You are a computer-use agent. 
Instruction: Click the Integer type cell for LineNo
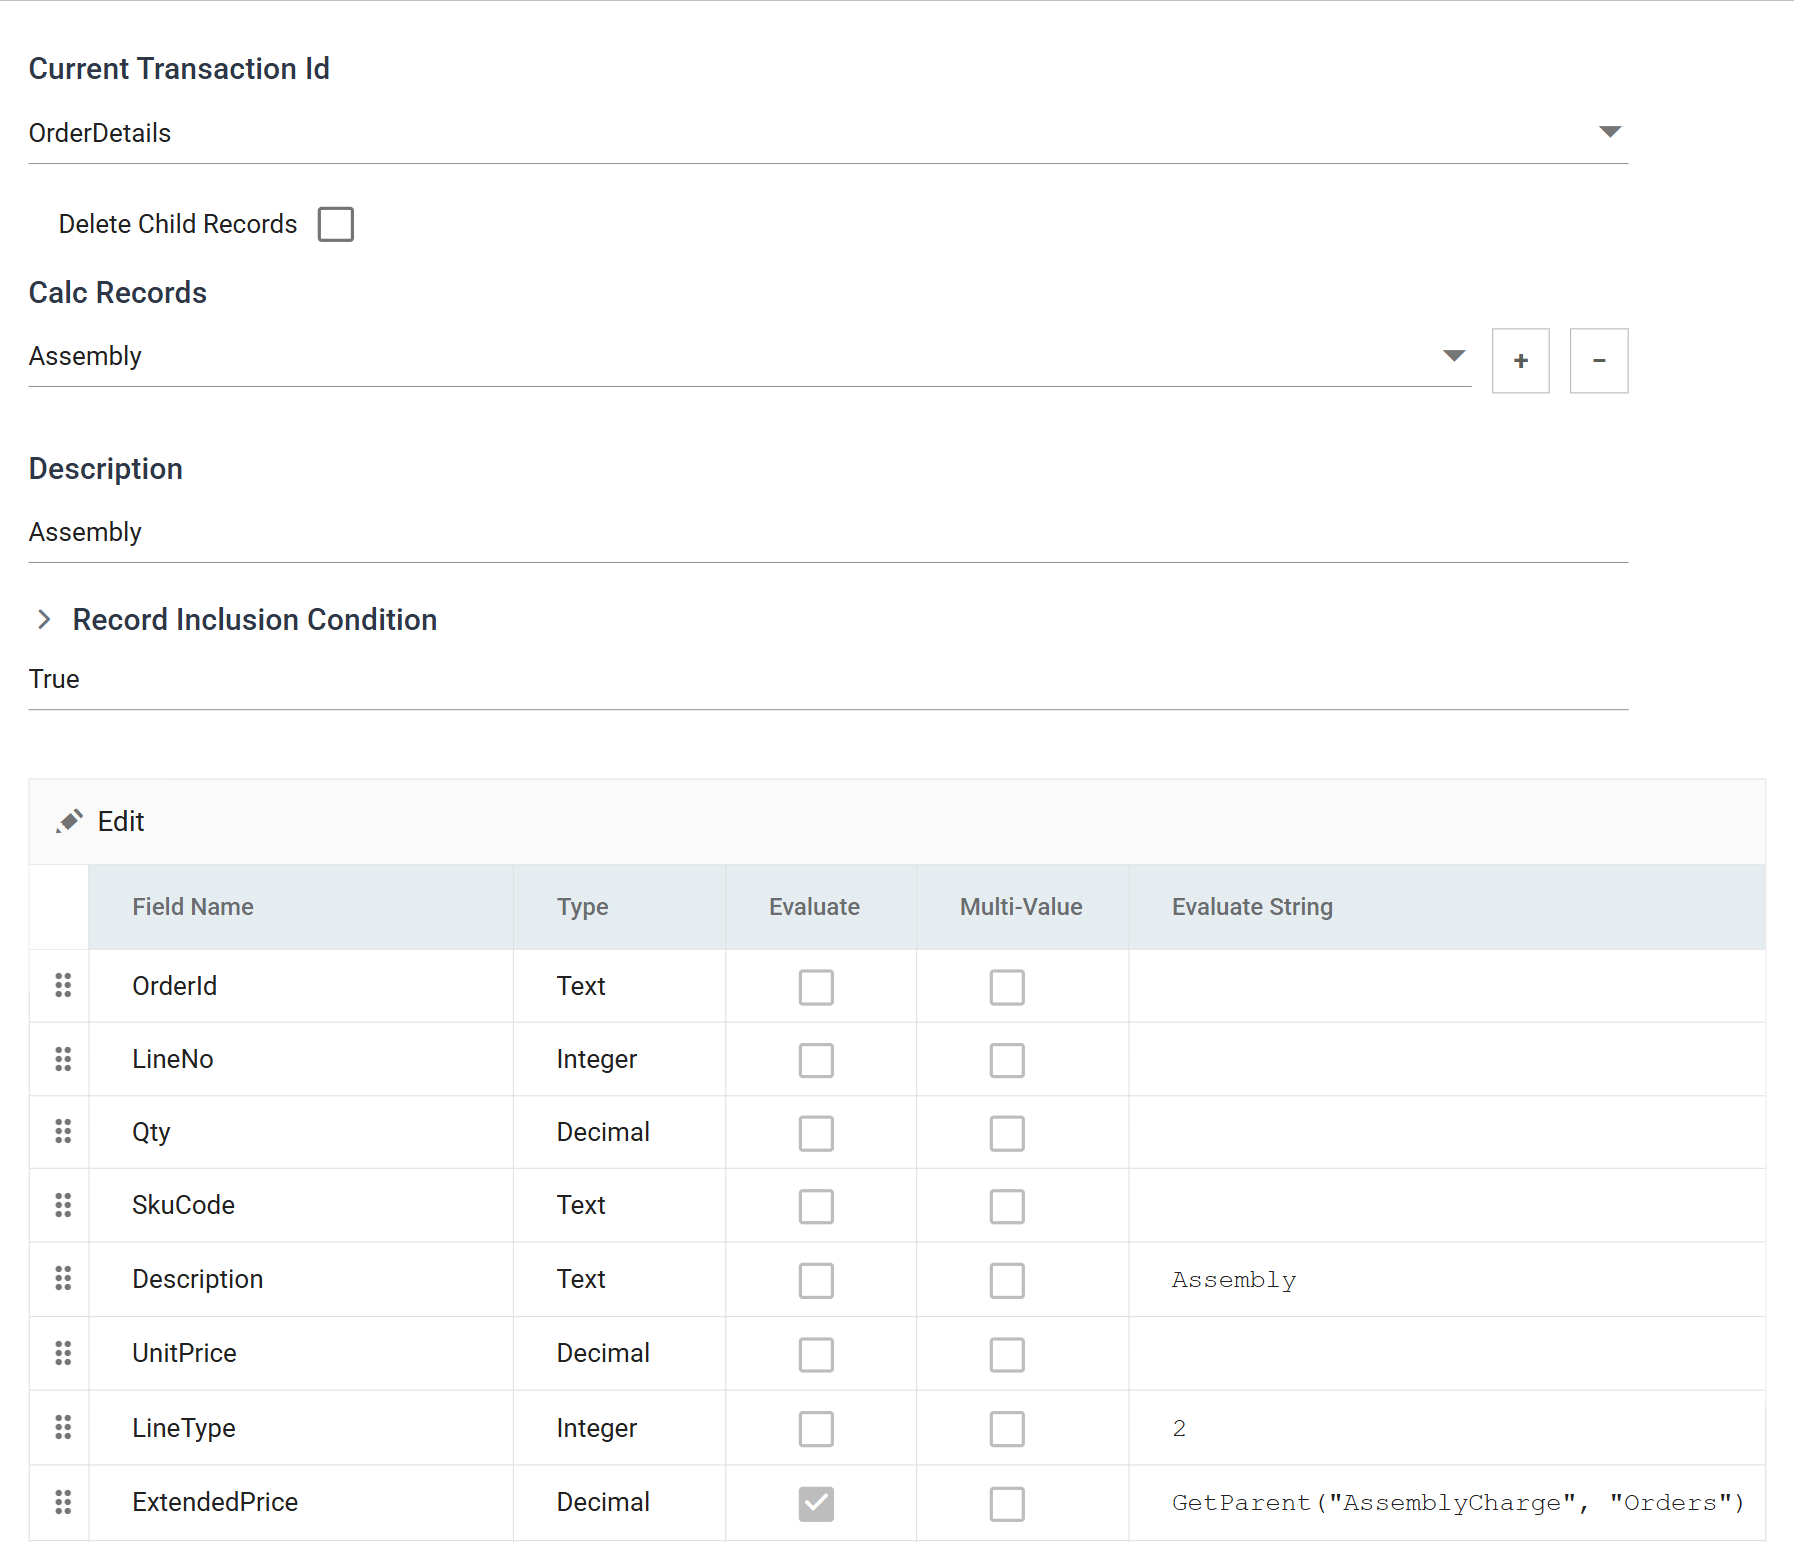point(619,1059)
